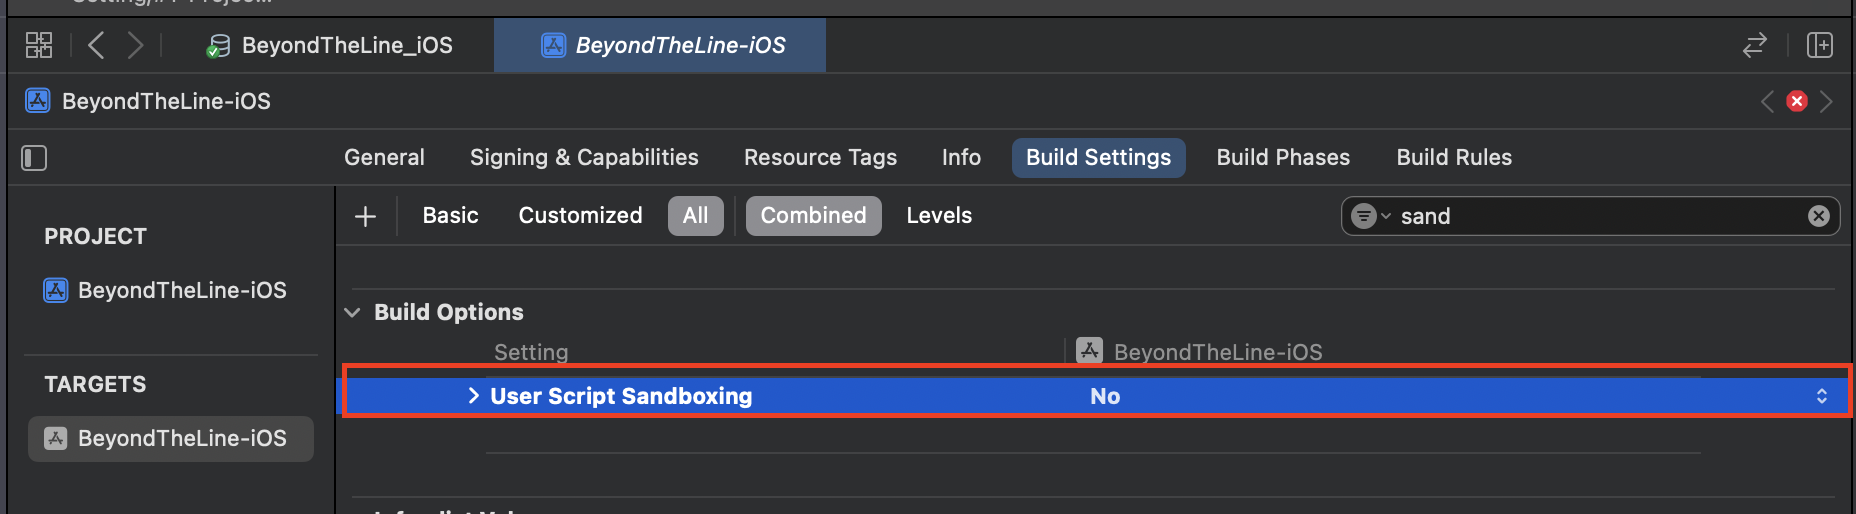Go back with the left navigation arrow
Viewport: 1856px width, 514px height.
[96, 45]
